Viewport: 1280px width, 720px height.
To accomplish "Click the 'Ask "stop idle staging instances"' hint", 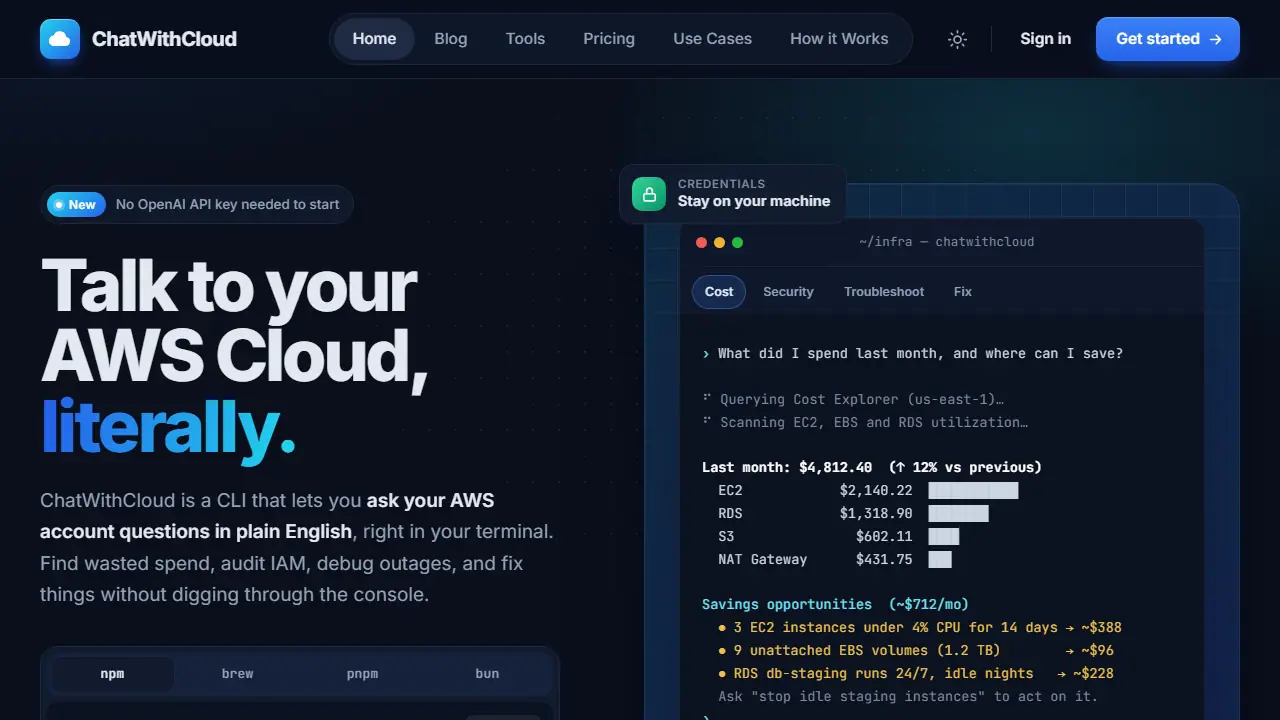I will [x=908, y=697].
